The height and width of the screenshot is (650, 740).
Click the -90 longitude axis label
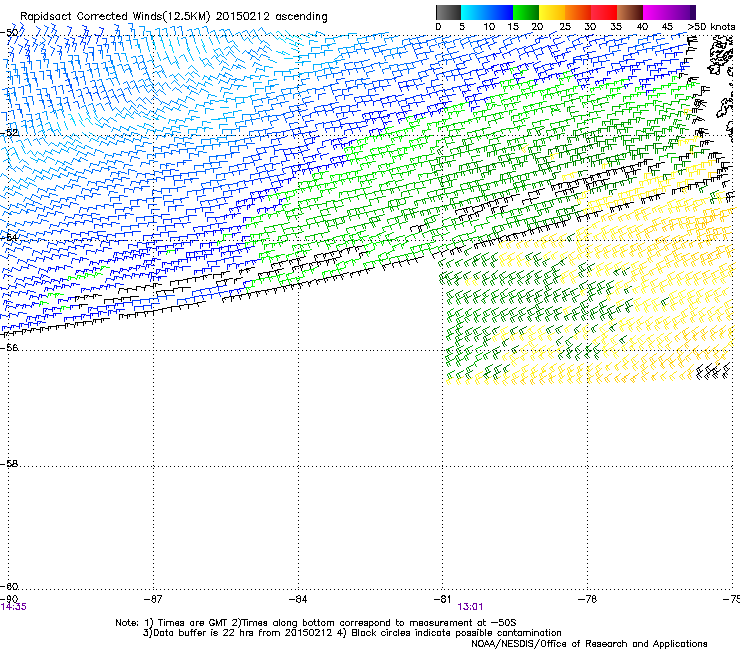point(9,599)
